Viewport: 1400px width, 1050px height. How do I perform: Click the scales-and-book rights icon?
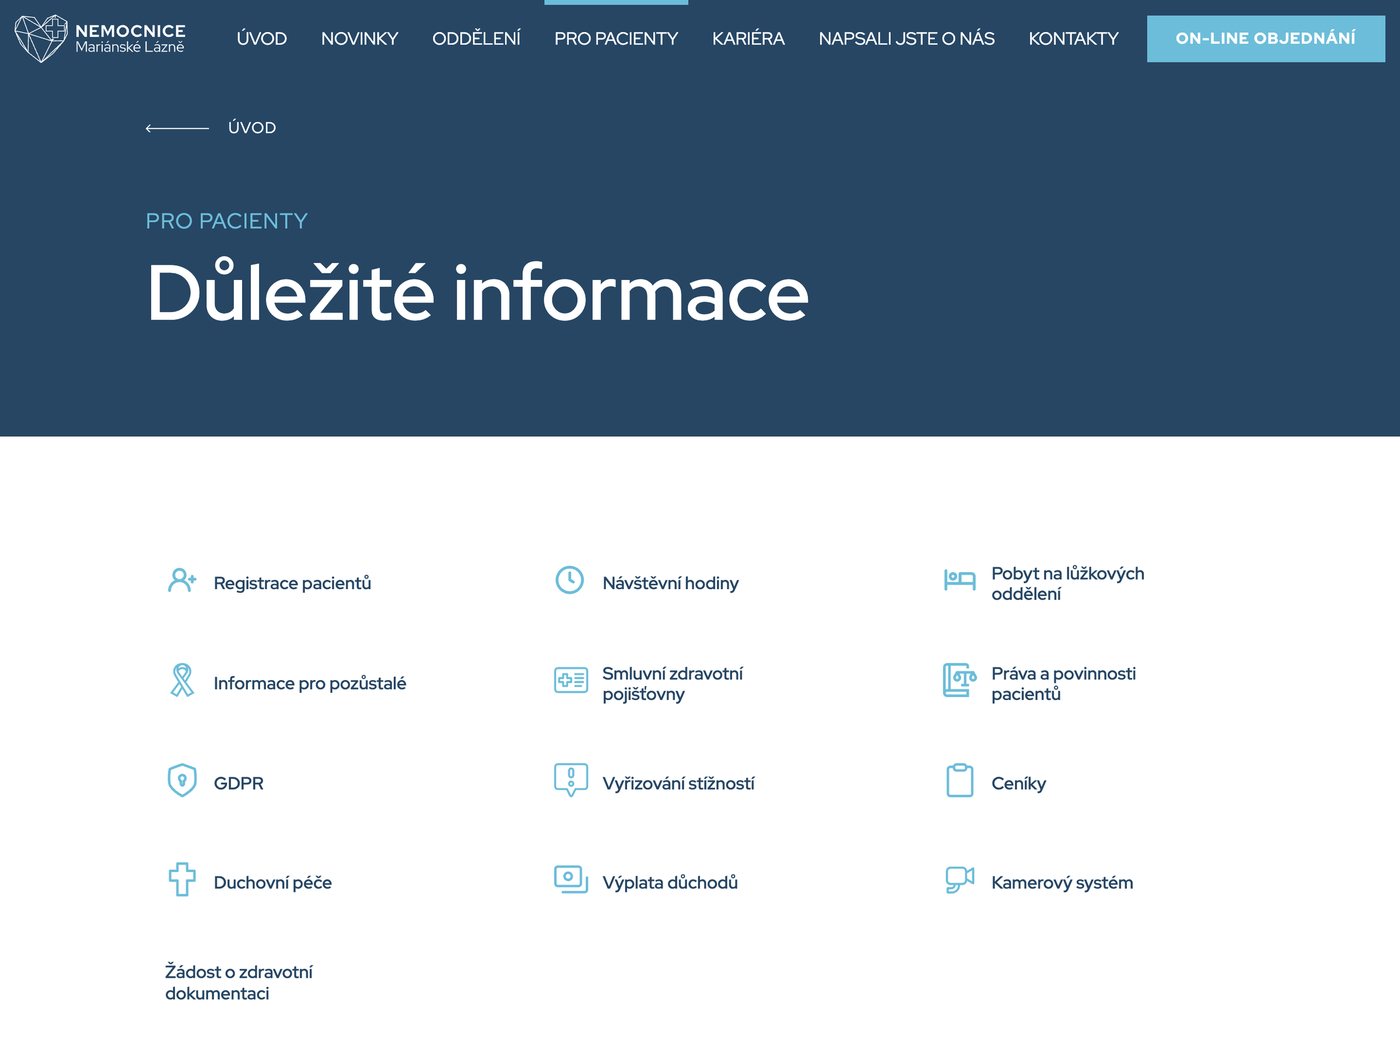pyautogui.click(x=959, y=680)
